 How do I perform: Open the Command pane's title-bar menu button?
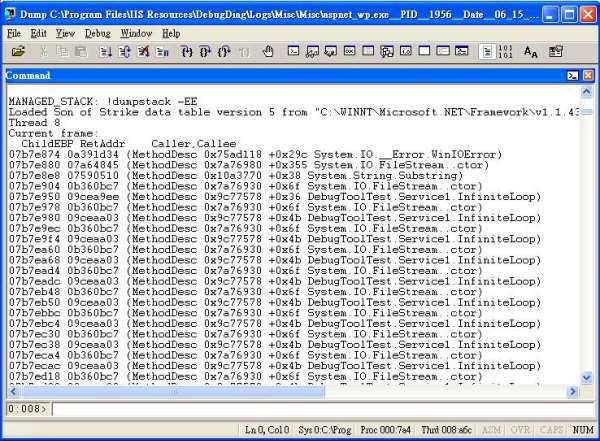click(x=573, y=75)
